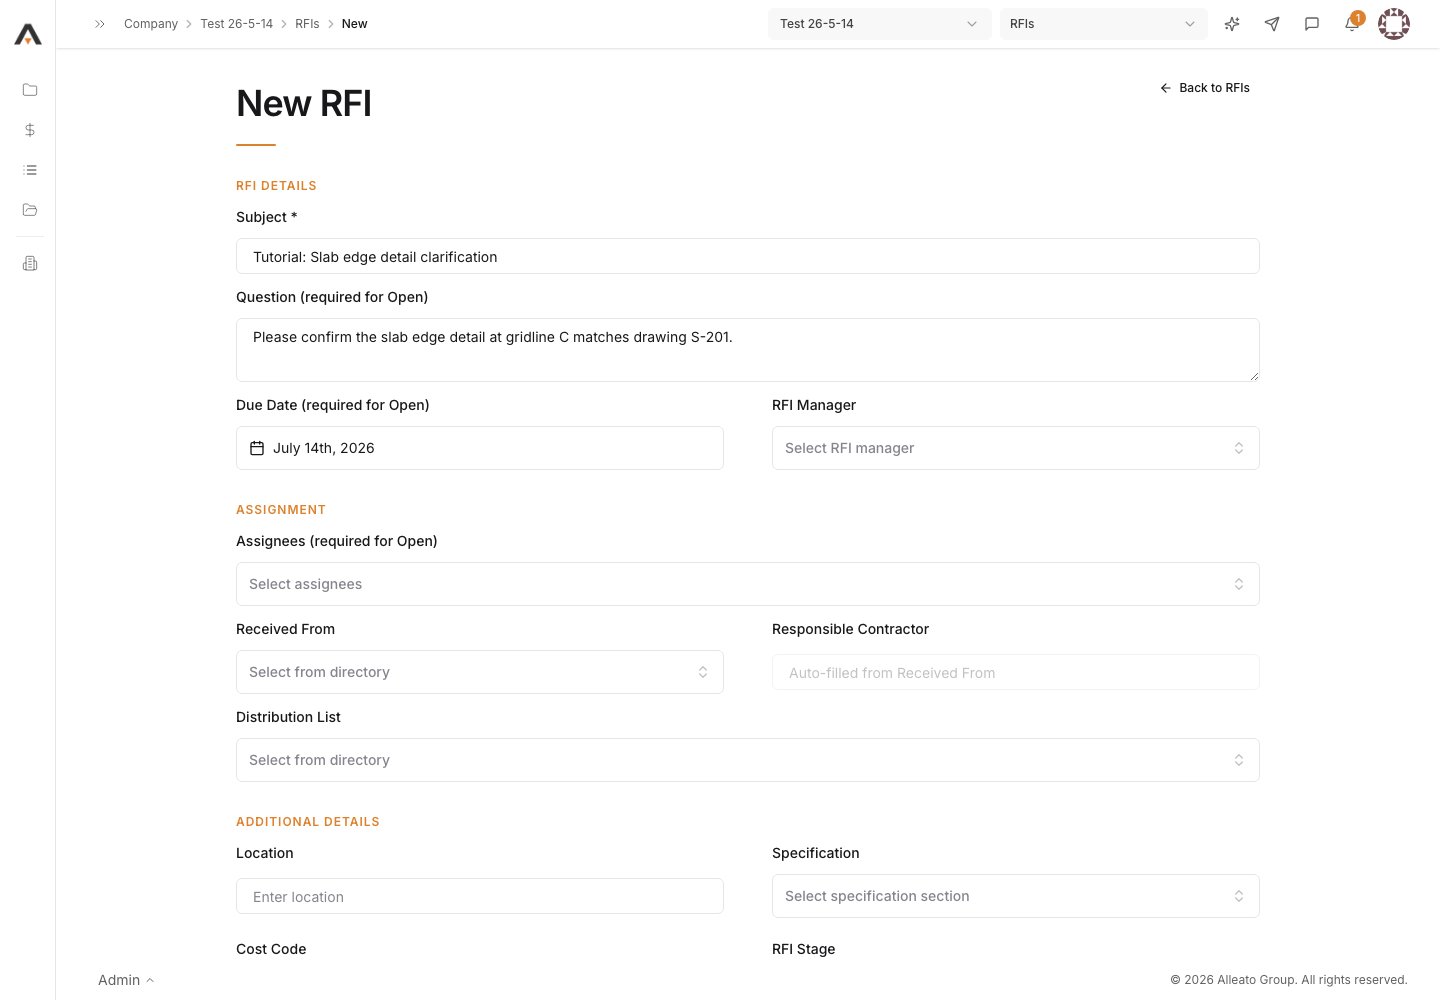
Task: Open the dollar sign financials icon
Action: (30, 130)
